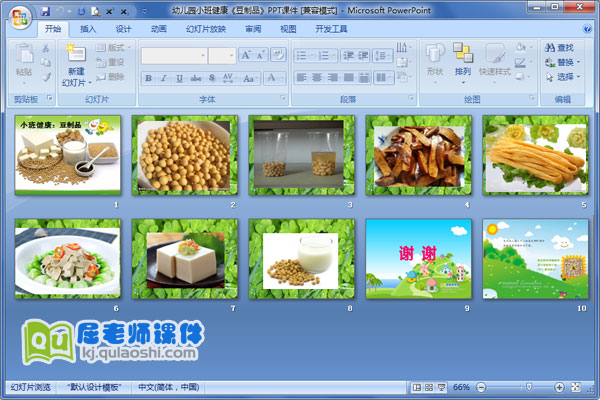Switch to the 幻灯片放映 ribbon tab
The height and width of the screenshot is (400, 600).
click(206, 29)
